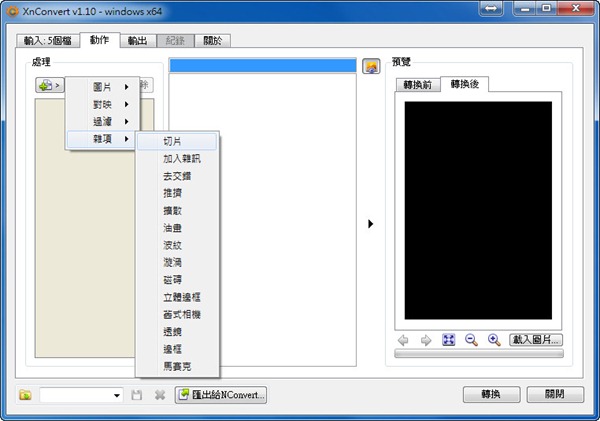
Task: Choose 加入雜訊 from the submenu
Action: [x=177, y=158]
